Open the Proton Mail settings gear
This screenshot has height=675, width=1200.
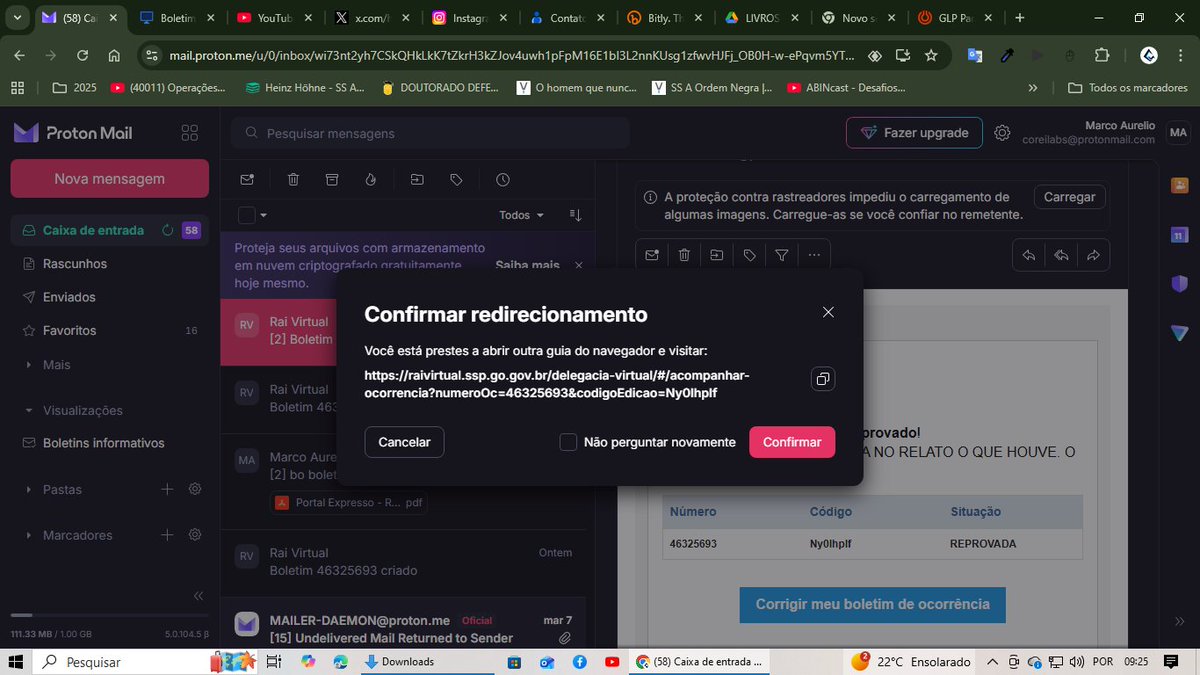click(1002, 133)
